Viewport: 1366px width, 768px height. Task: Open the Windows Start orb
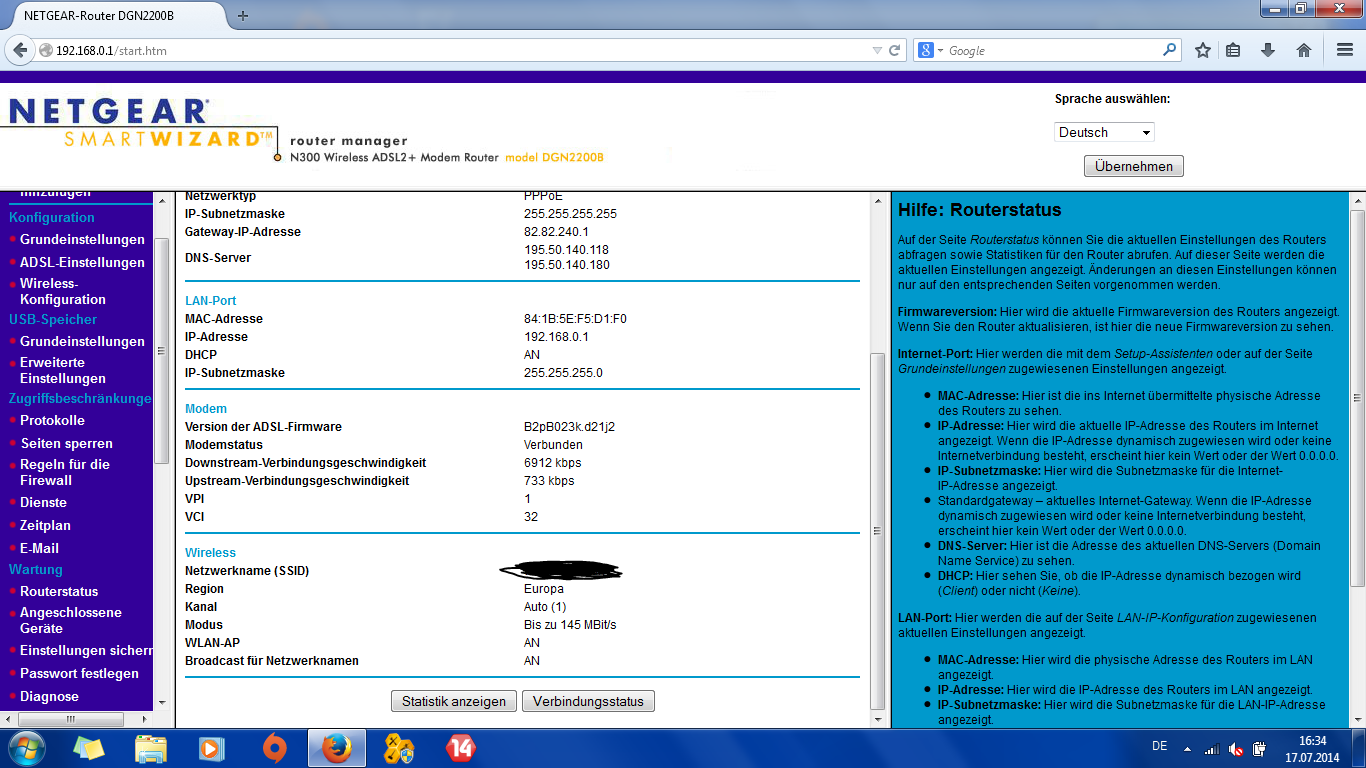coord(26,748)
